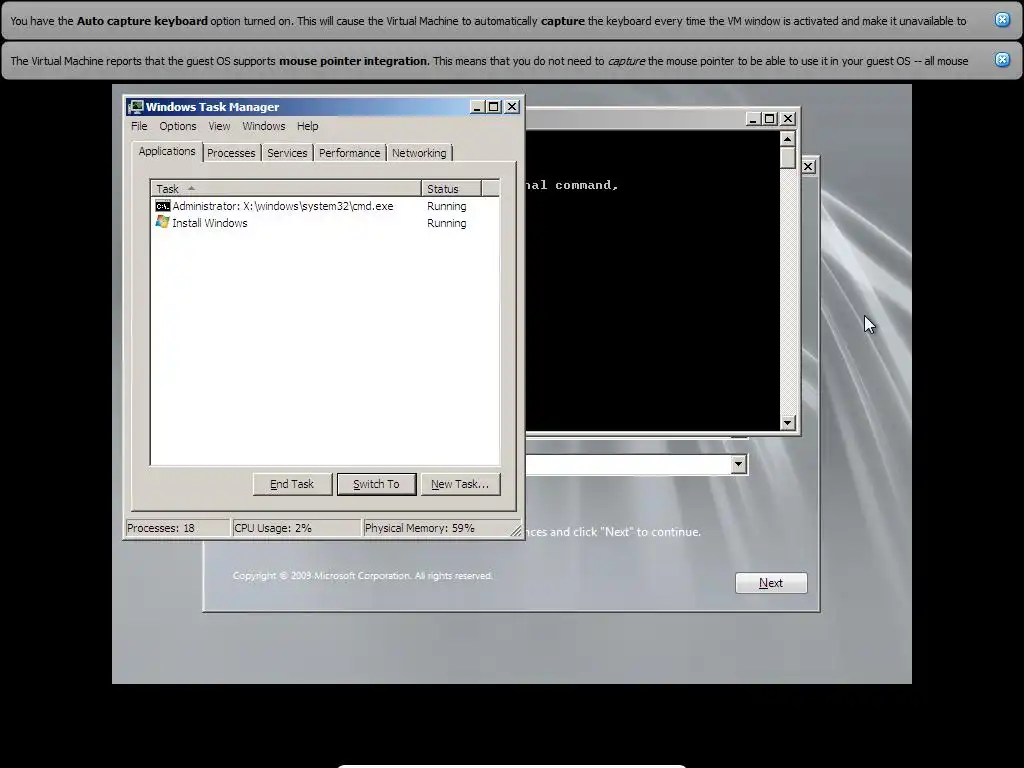Dismiss the mouse pointer integration notification
The width and height of the screenshot is (1024, 768).
(x=1002, y=59)
